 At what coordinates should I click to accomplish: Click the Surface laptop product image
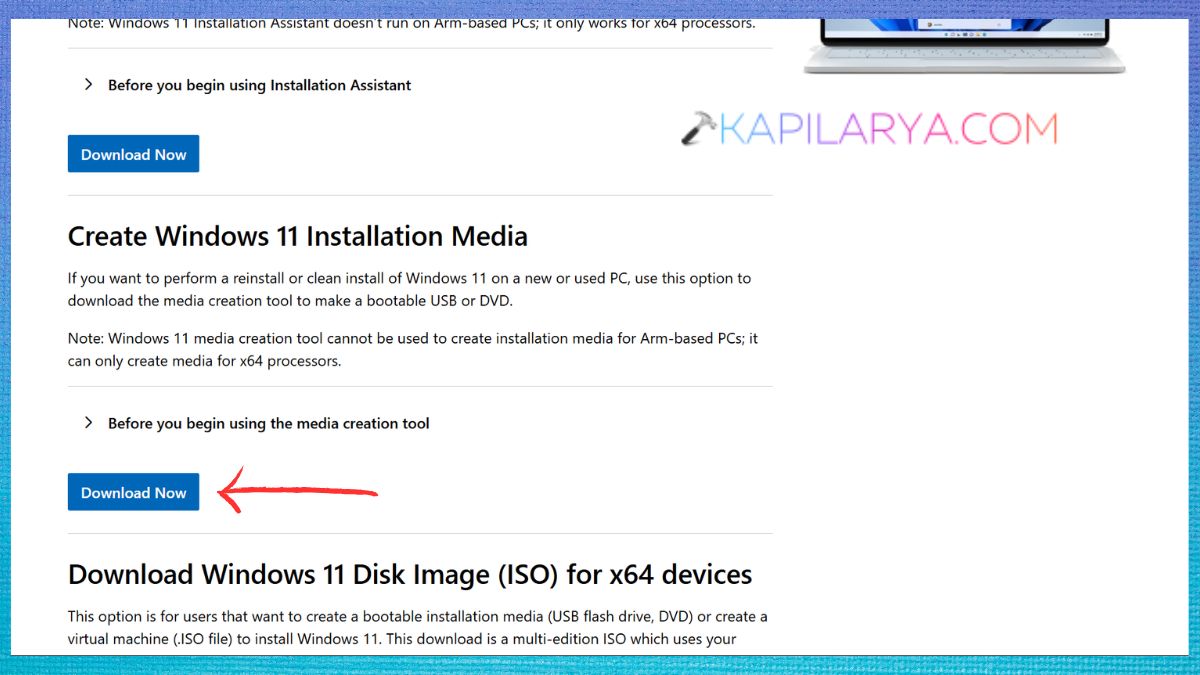[965, 45]
